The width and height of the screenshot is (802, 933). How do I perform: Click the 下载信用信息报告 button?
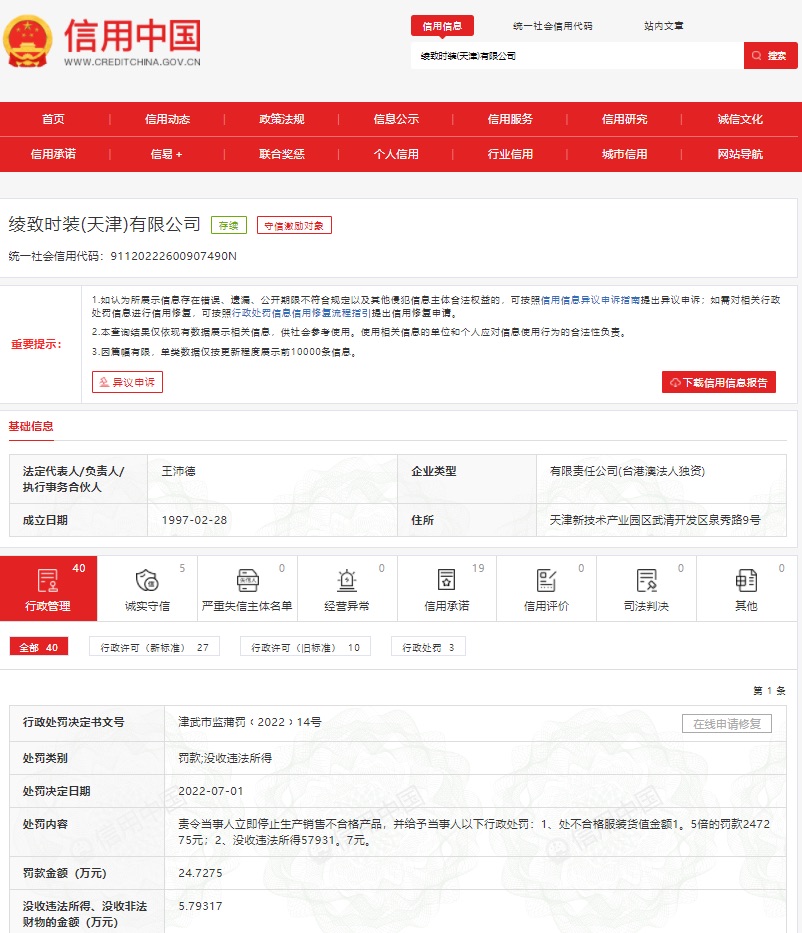(x=719, y=383)
